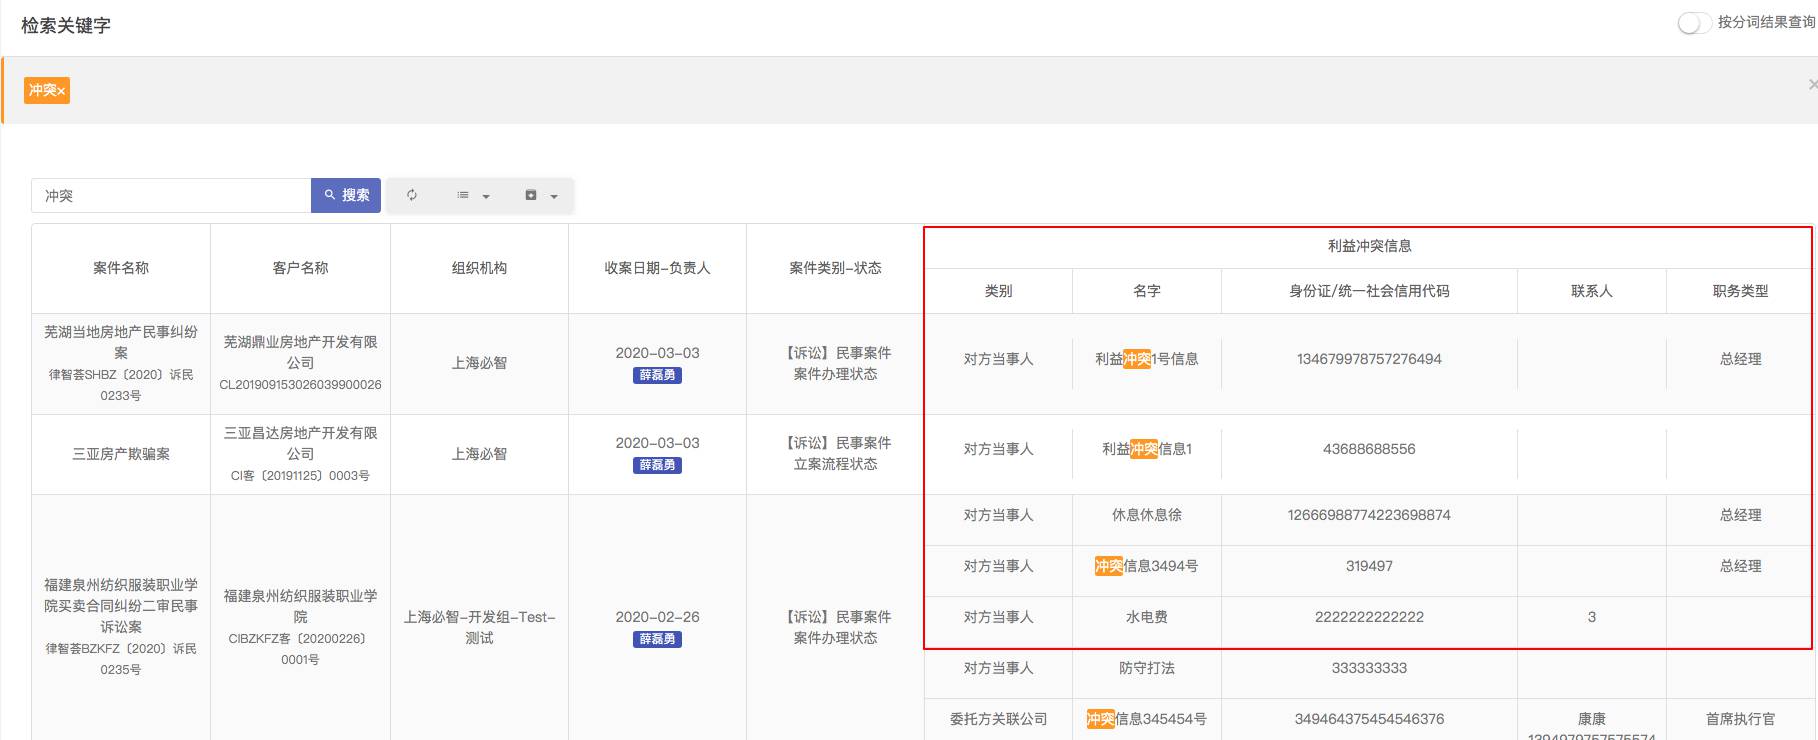
Task: Select the 利益冲突1号信息 name cell
Action: [x=1146, y=359]
